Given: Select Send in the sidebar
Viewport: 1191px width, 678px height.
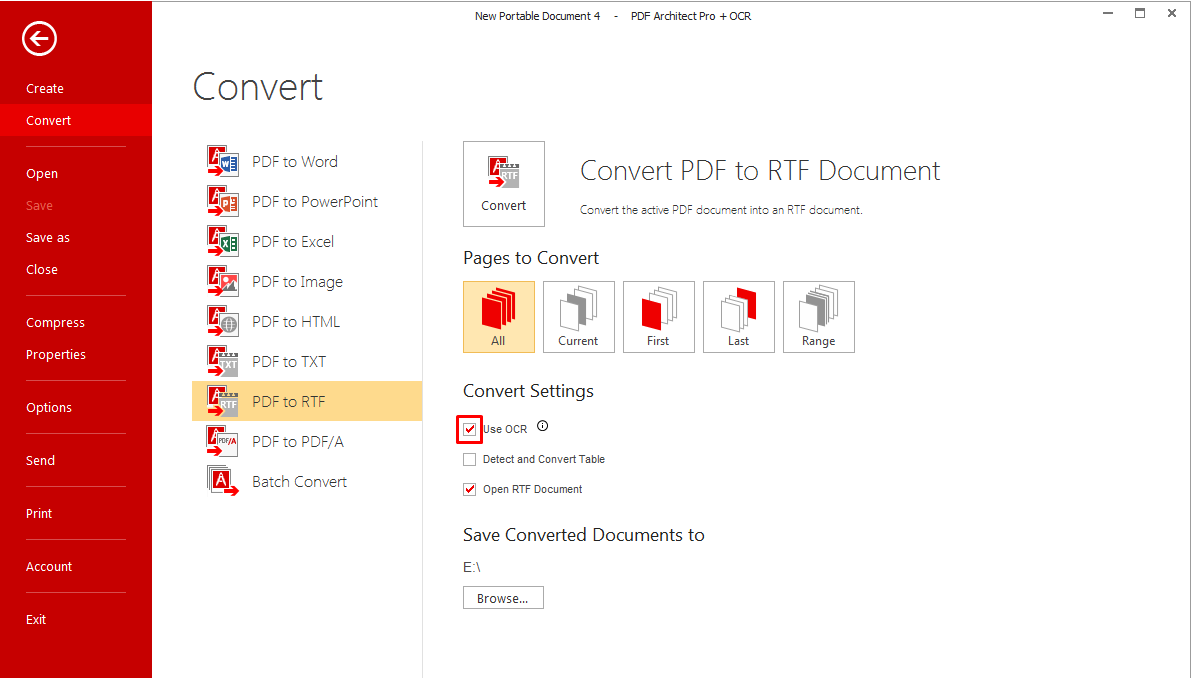Looking at the screenshot, I should 40,461.
